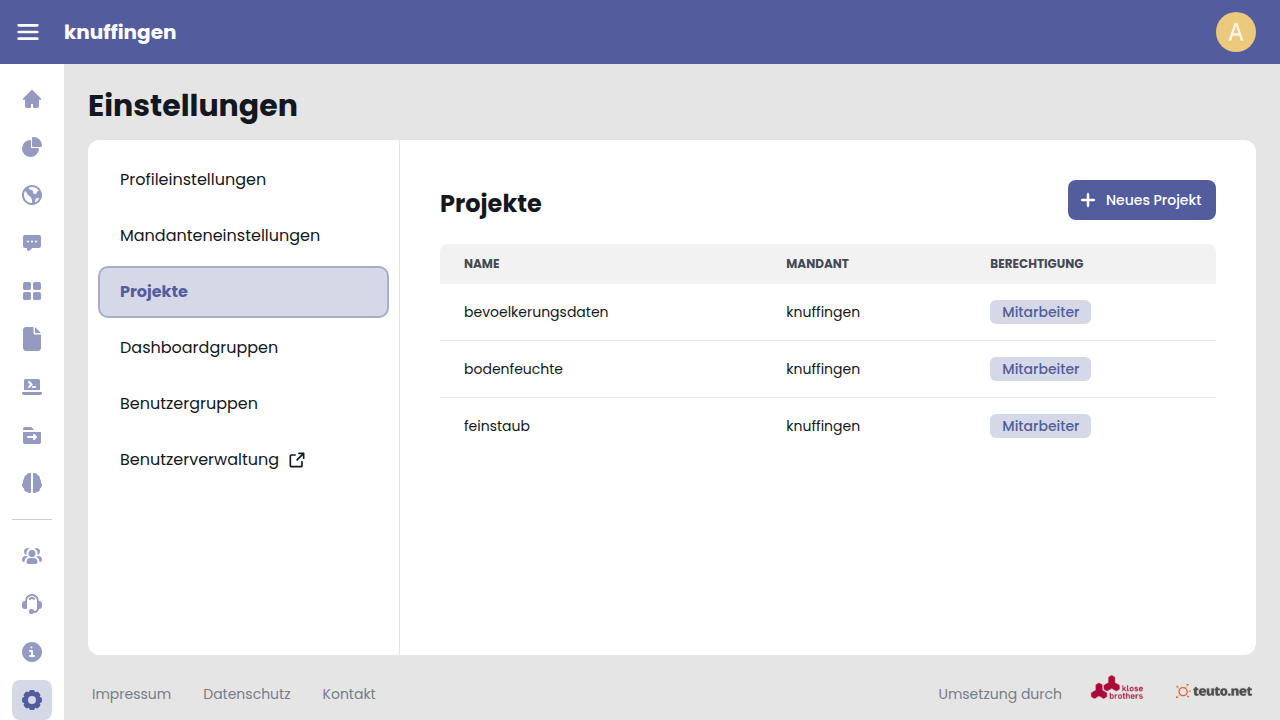Click the document file icon in sidebar
The image size is (1280, 720).
coord(32,339)
